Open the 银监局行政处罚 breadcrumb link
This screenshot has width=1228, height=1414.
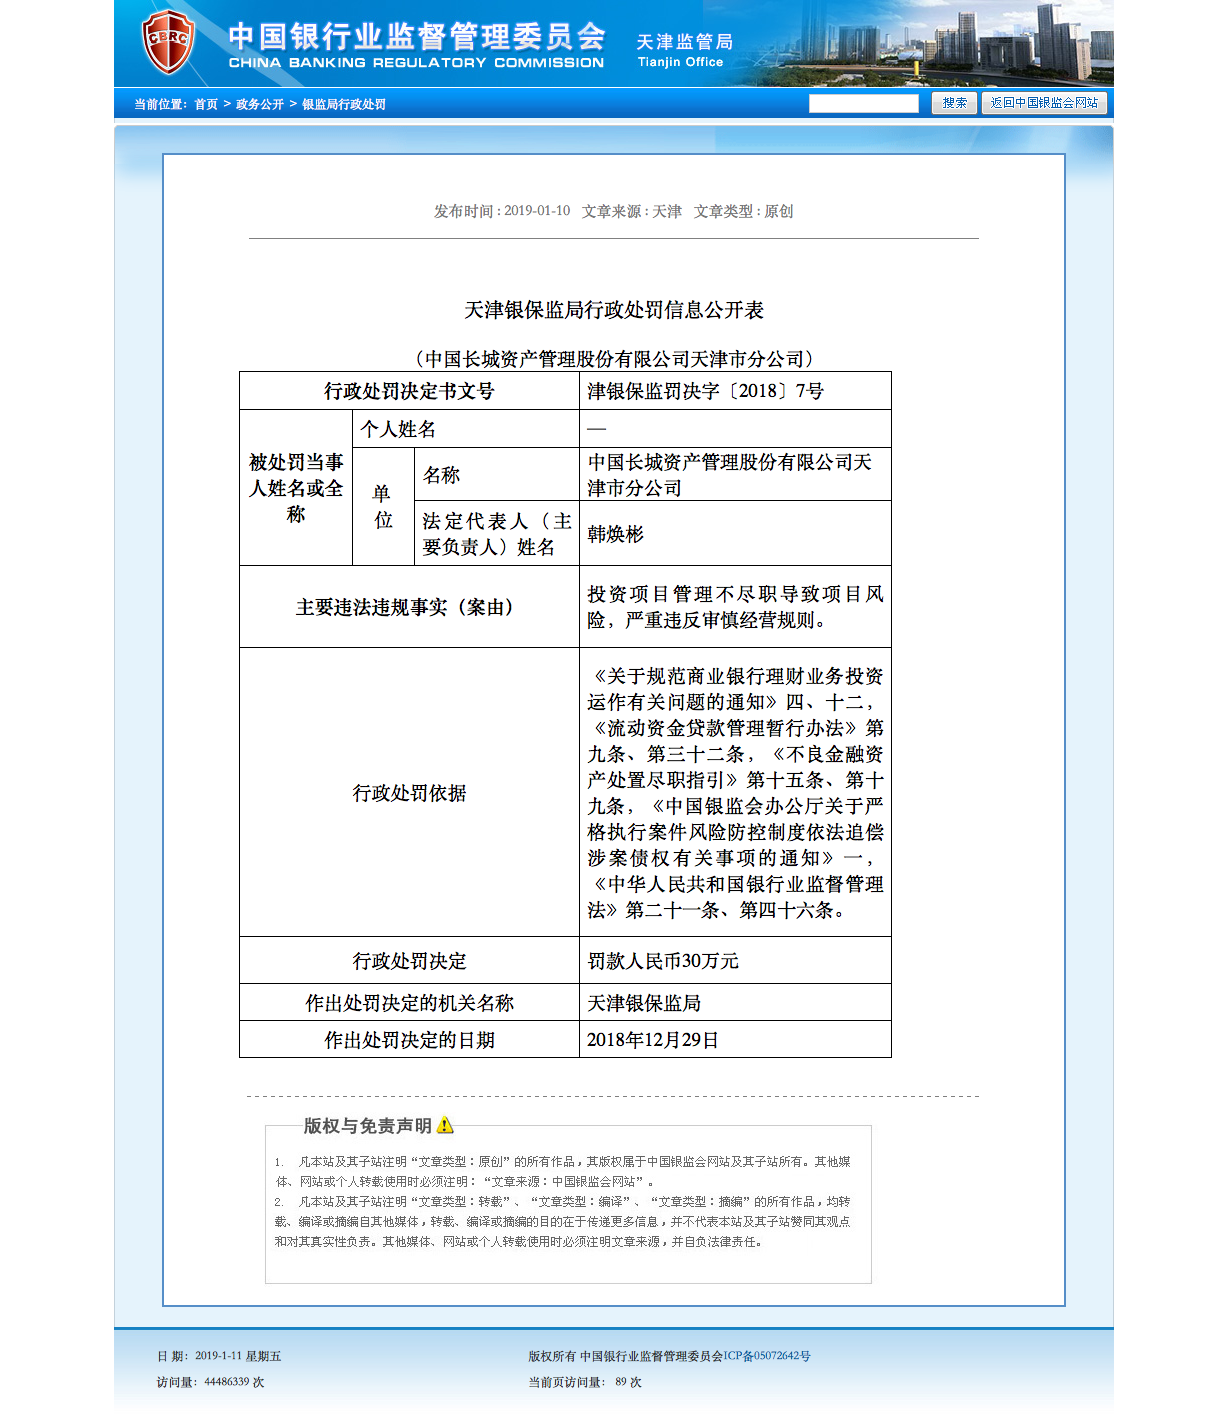point(344,104)
